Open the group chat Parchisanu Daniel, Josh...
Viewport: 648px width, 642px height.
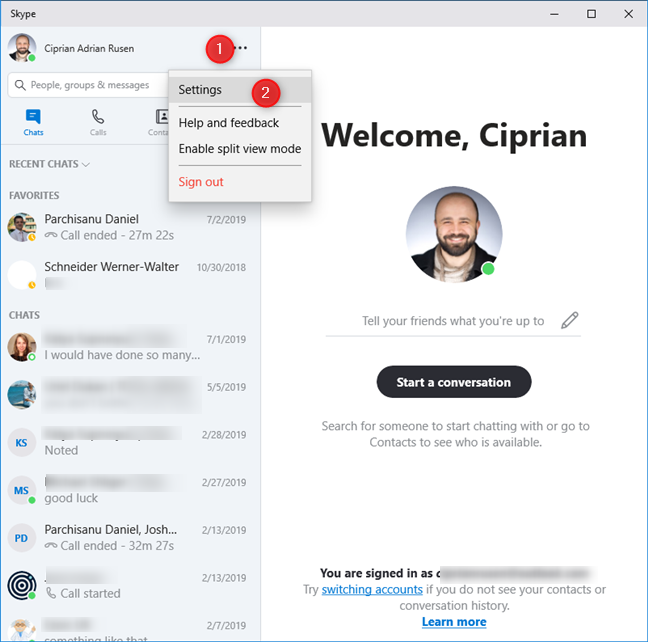tap(130, 537)
